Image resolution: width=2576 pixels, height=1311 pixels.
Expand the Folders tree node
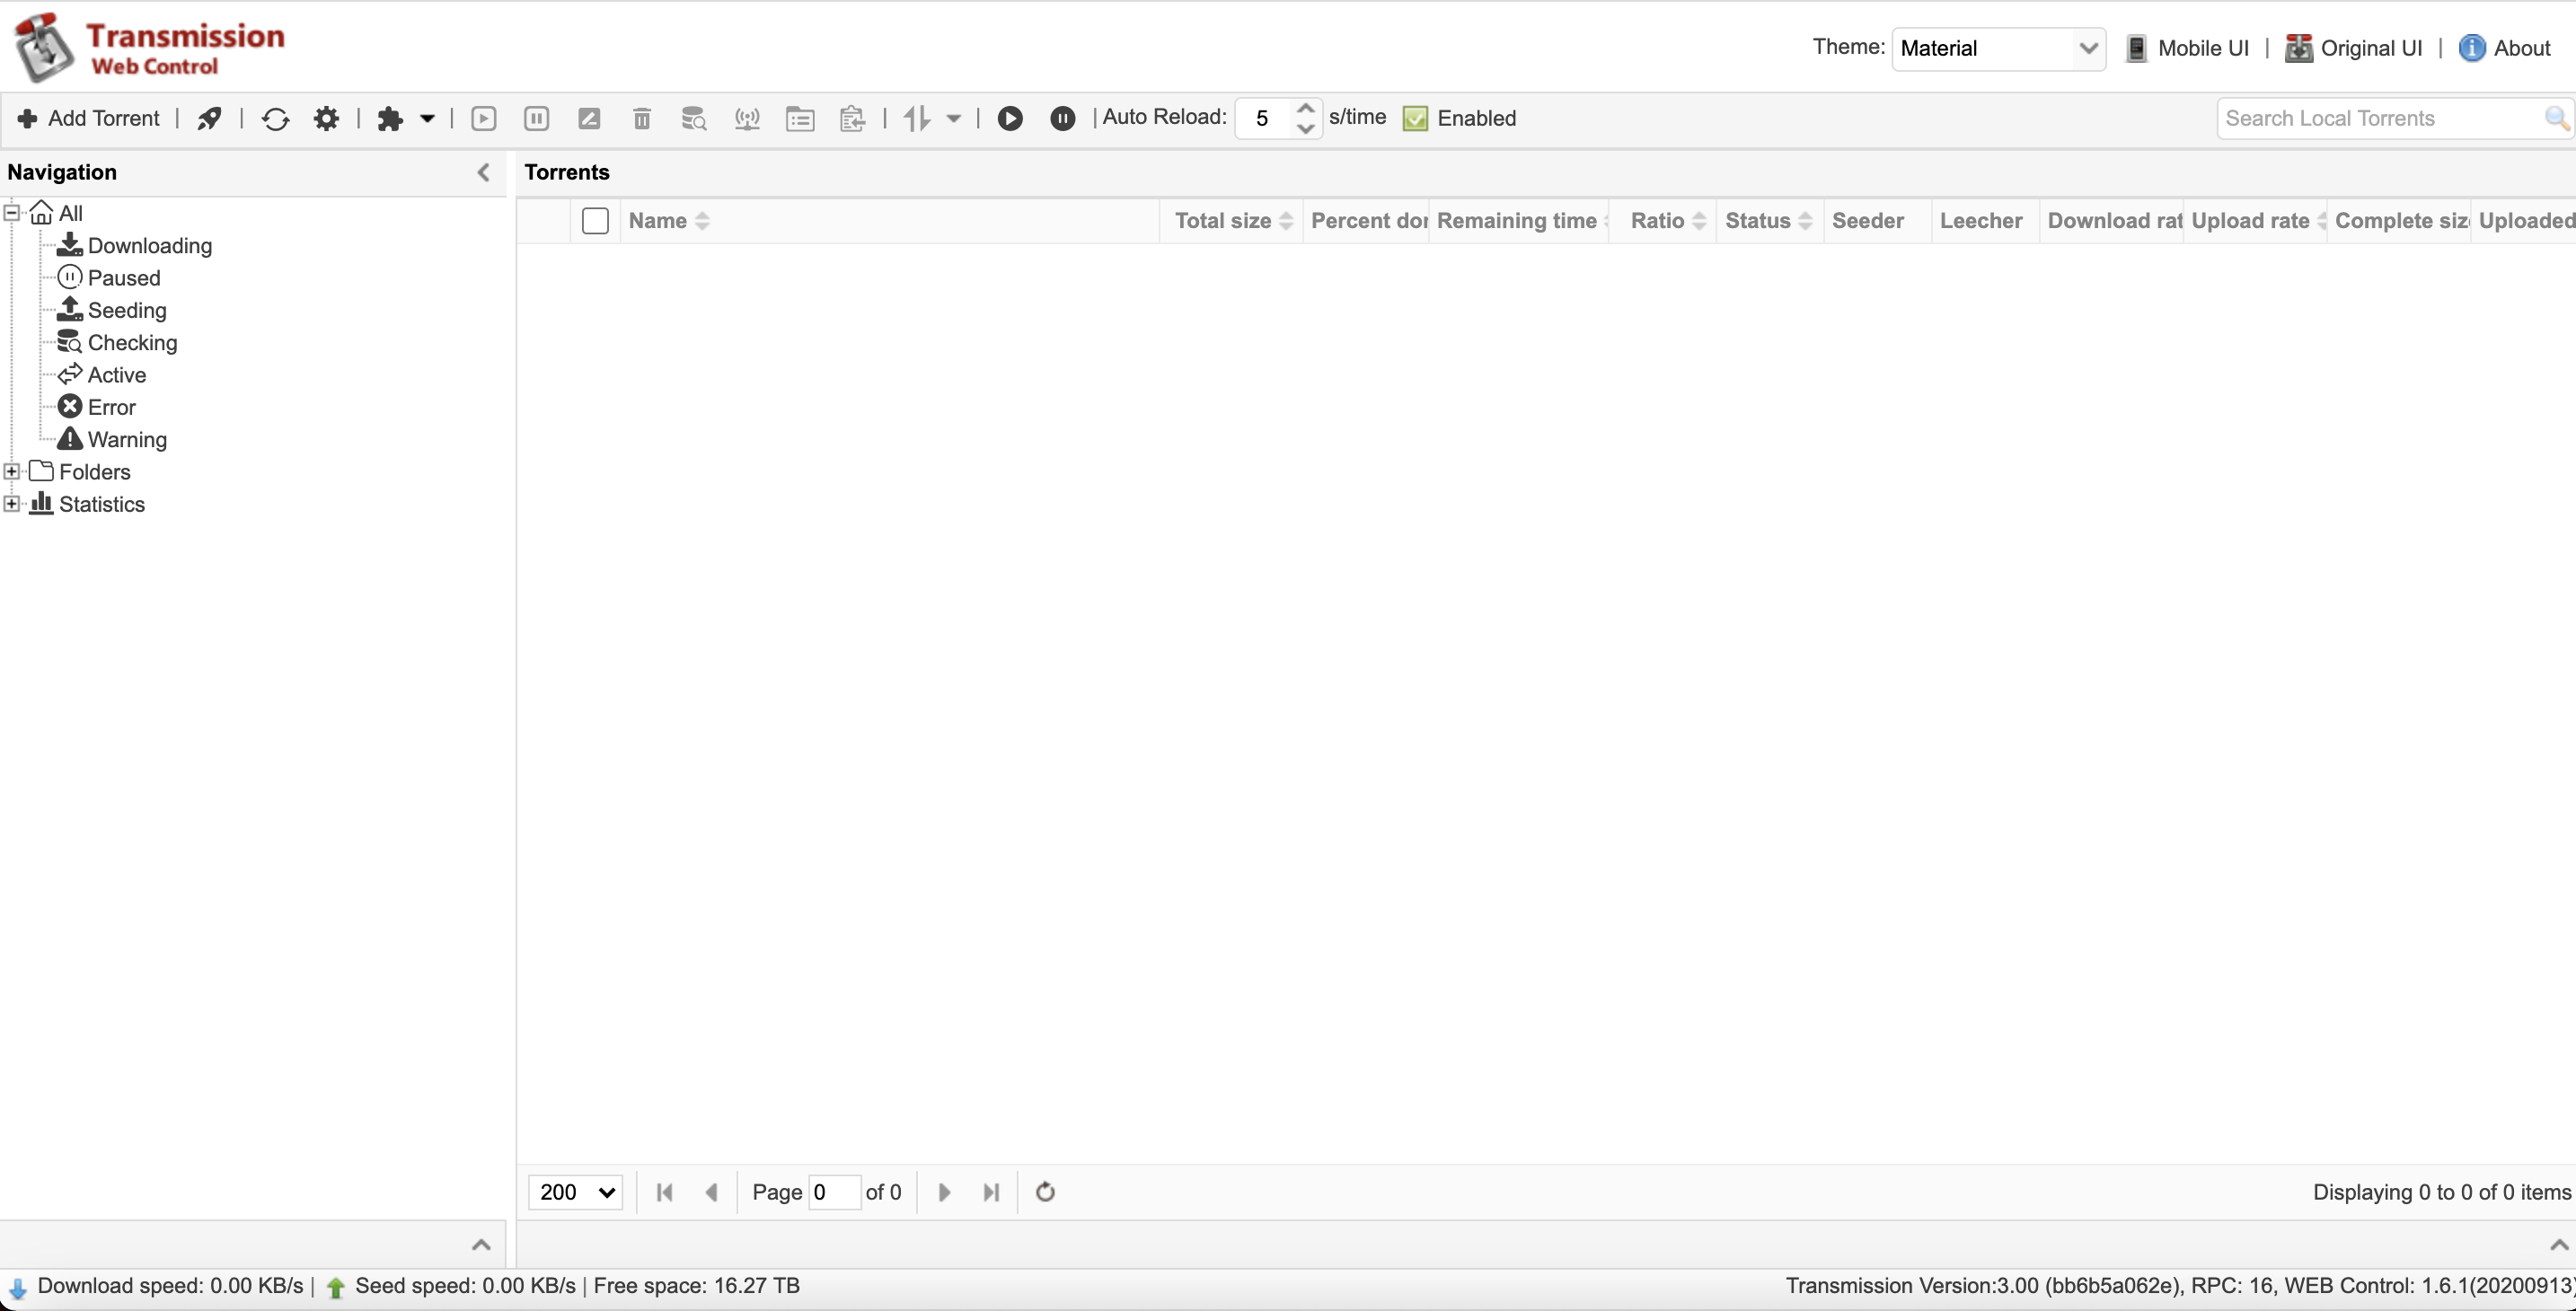tap(12, 472)
